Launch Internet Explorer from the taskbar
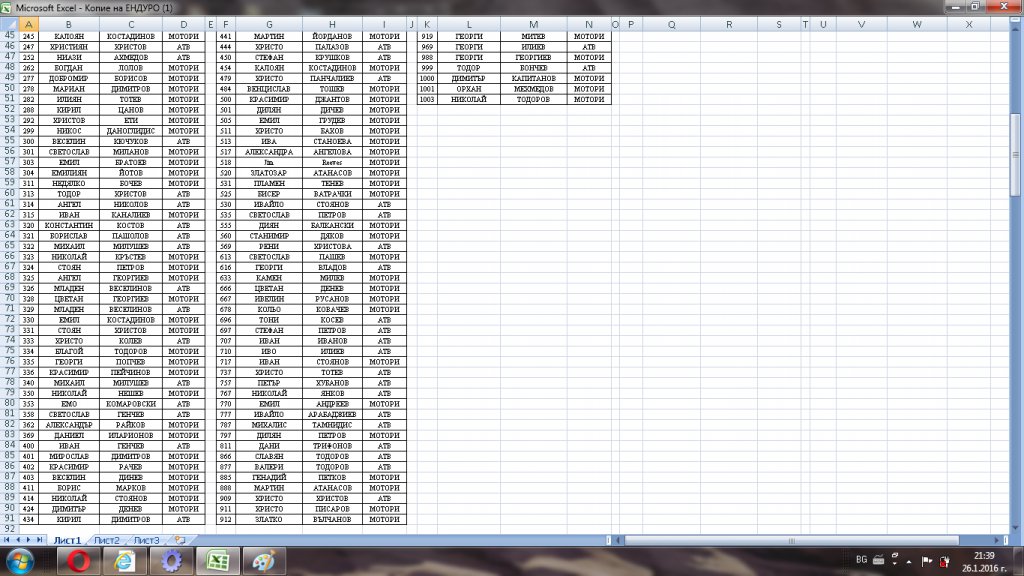The image size is (1024, 576). [125, 561]
